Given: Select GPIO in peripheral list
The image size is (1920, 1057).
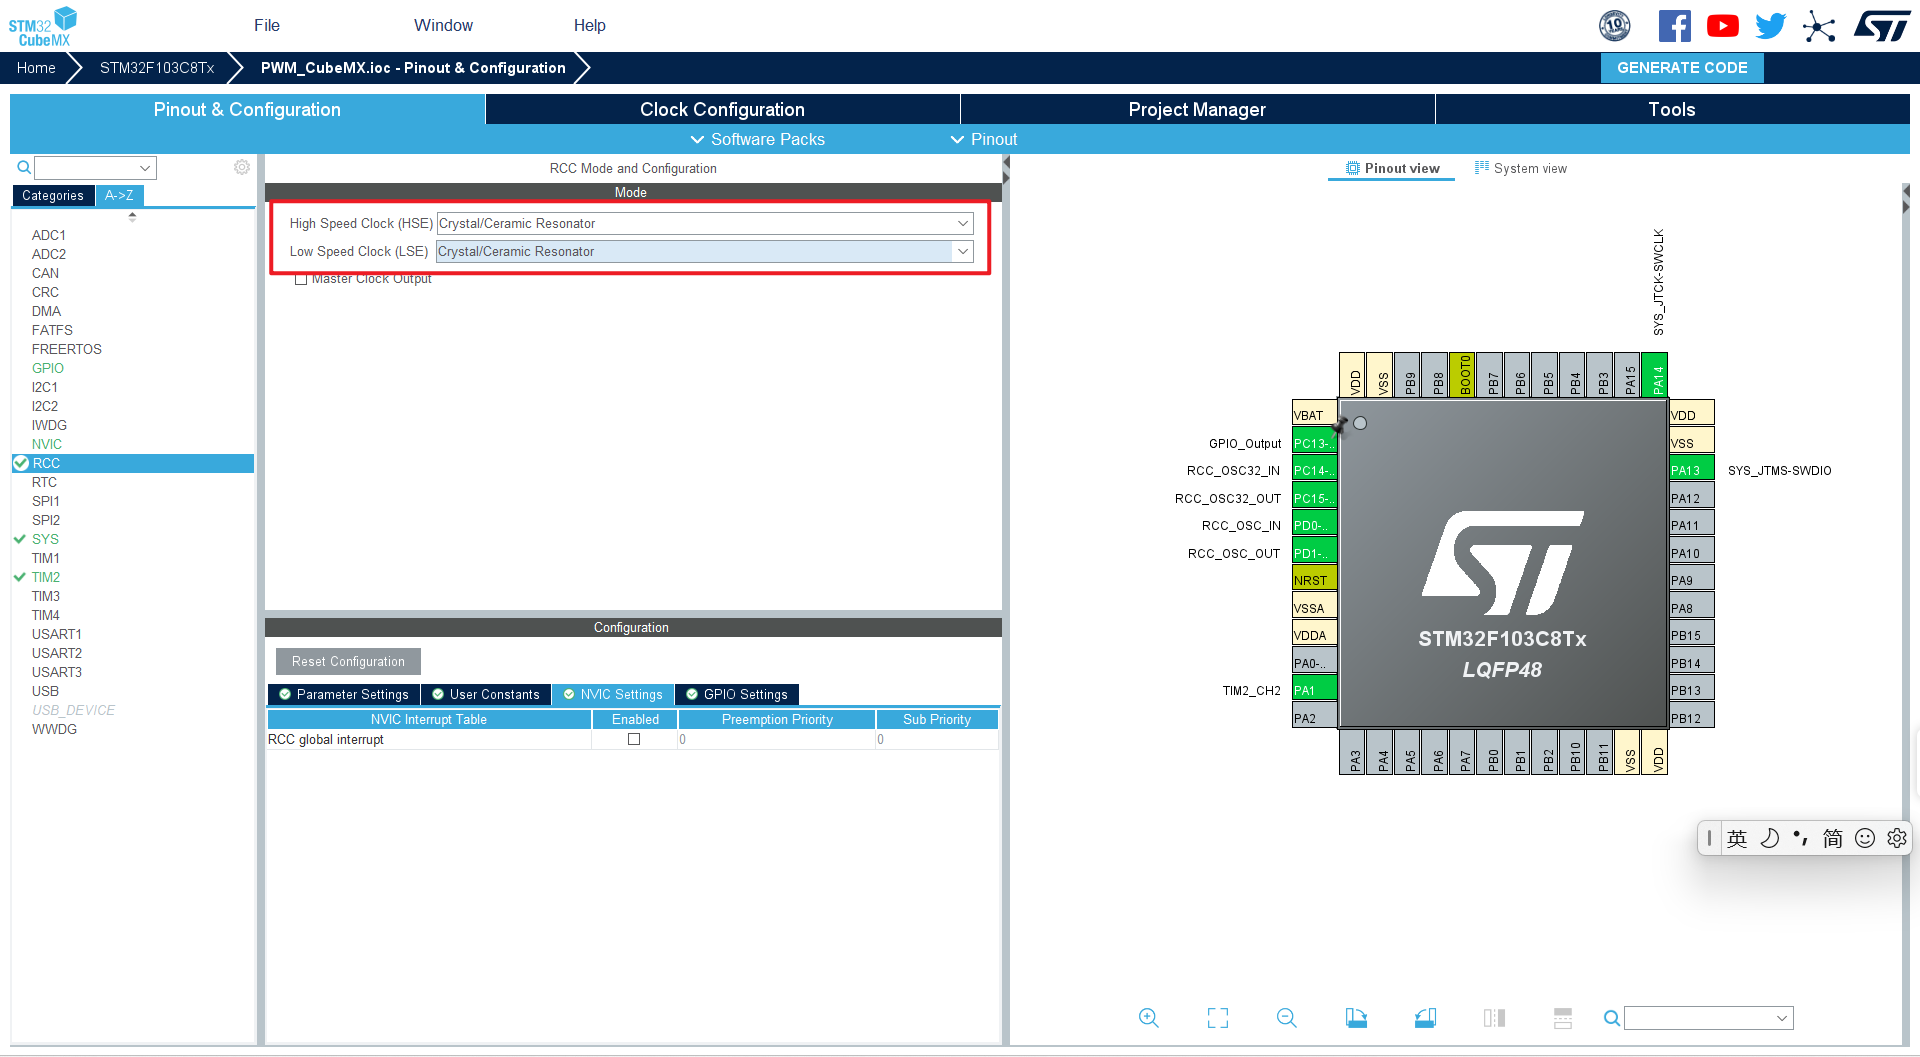Looking at the screenshot, I should (47, 368).
